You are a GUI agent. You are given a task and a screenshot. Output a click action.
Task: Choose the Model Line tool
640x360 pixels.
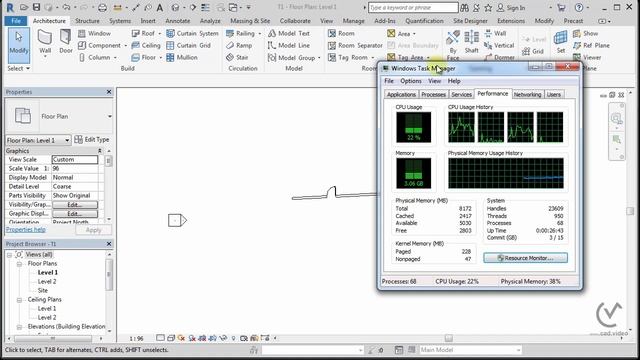click(x=289, y=45)
